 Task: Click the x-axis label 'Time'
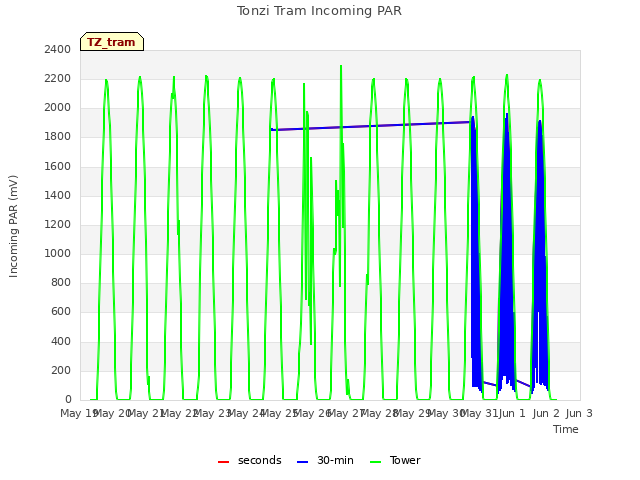(x=566, y=429)
